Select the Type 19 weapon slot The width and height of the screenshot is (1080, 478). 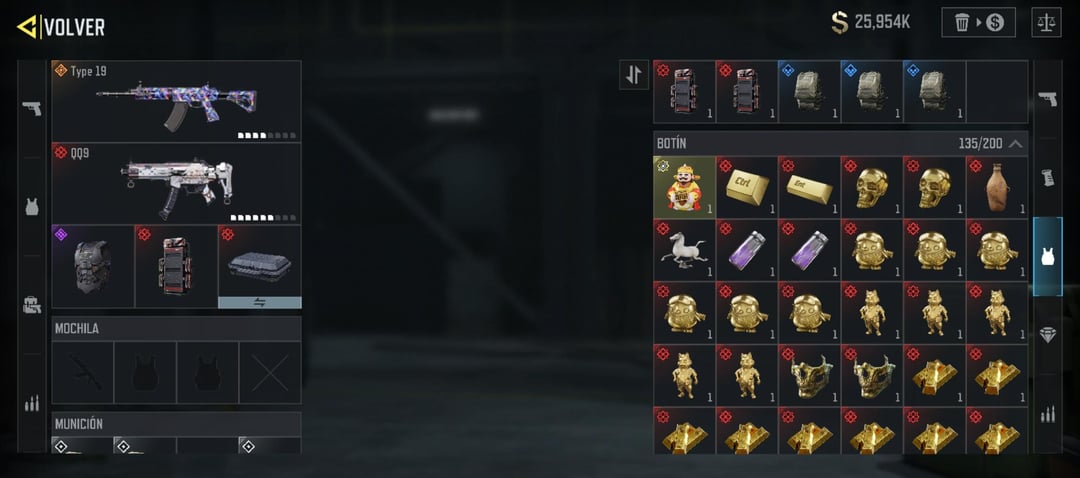(x=176, y=101)
